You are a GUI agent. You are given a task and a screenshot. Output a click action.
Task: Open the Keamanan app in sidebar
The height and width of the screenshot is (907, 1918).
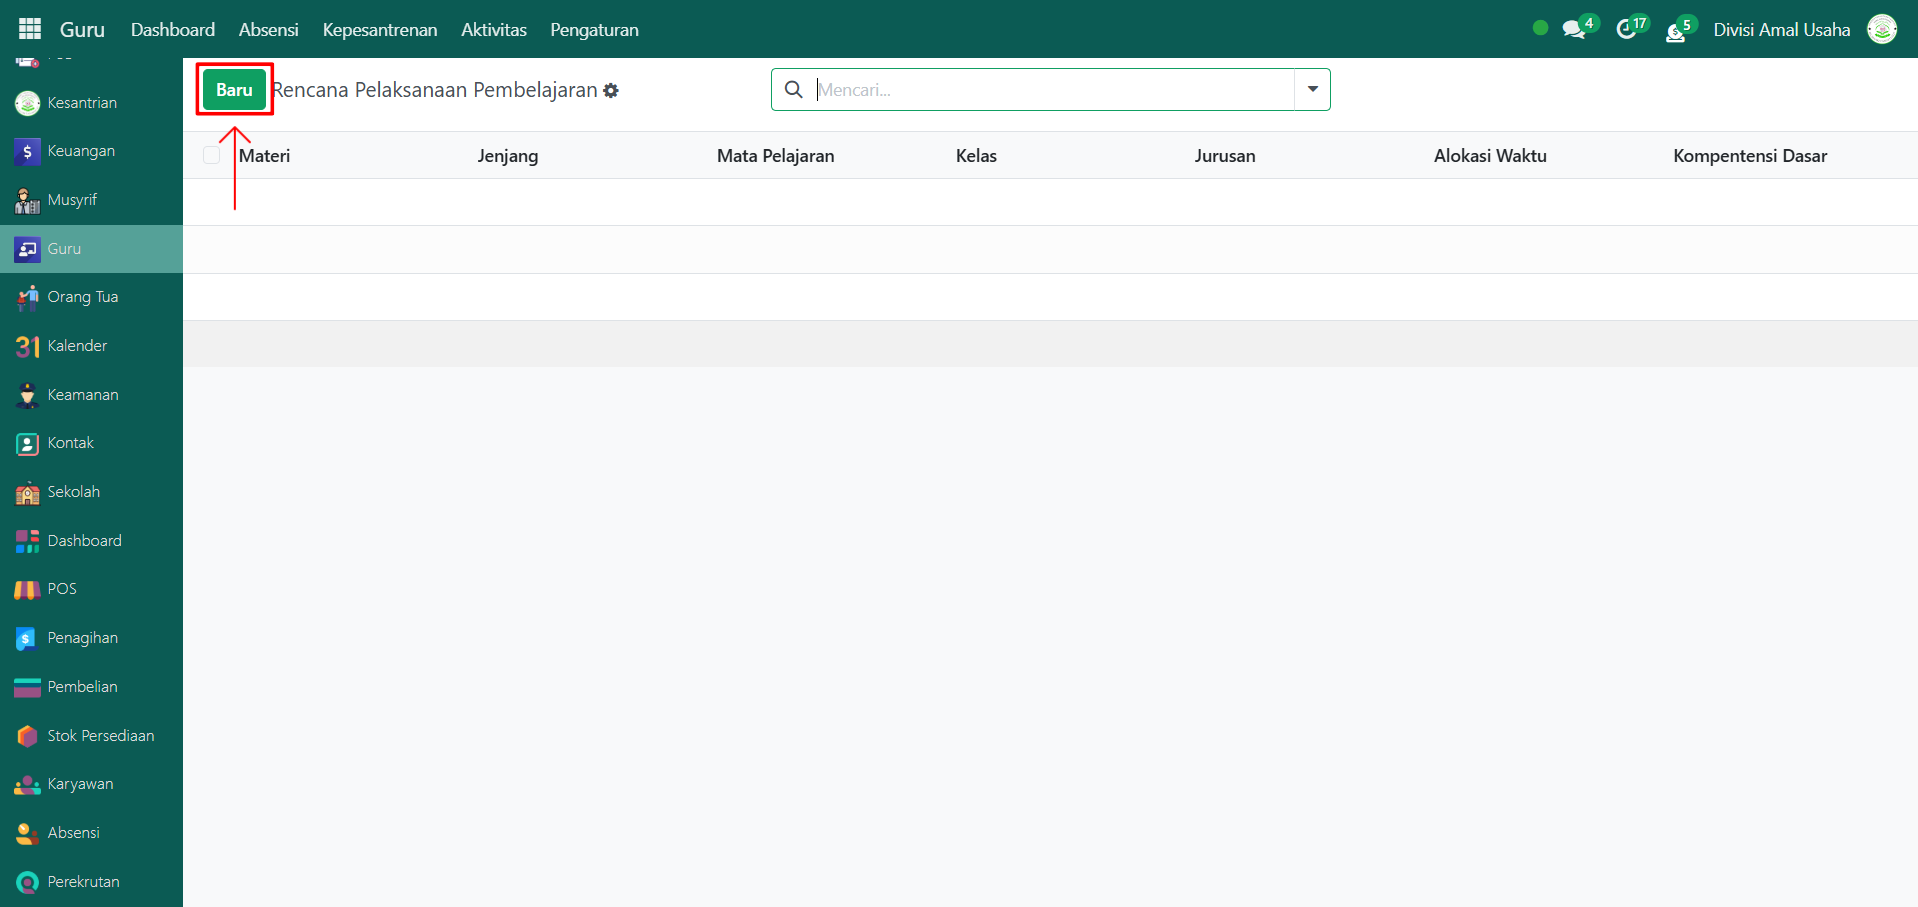[x=82, y=395]
